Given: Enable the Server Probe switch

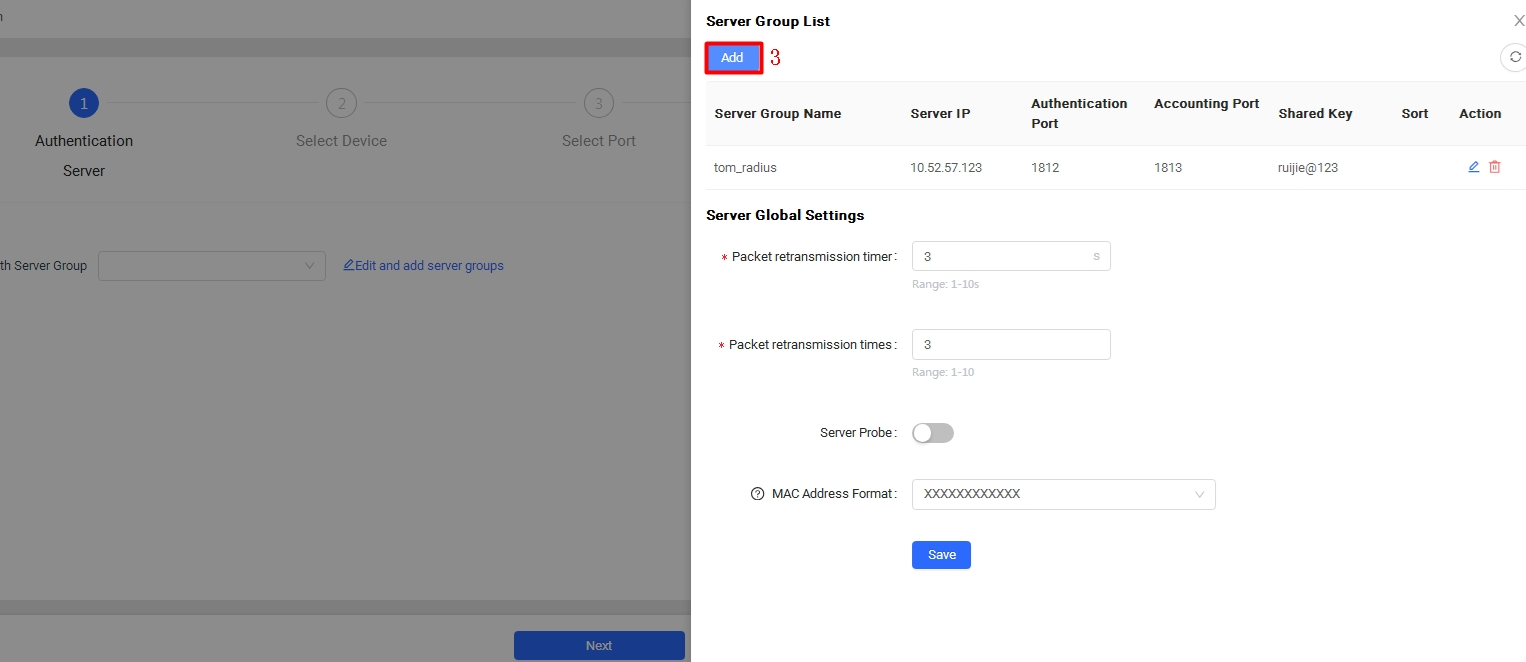Looking at the screenshot, I should [x=933, y=433].
